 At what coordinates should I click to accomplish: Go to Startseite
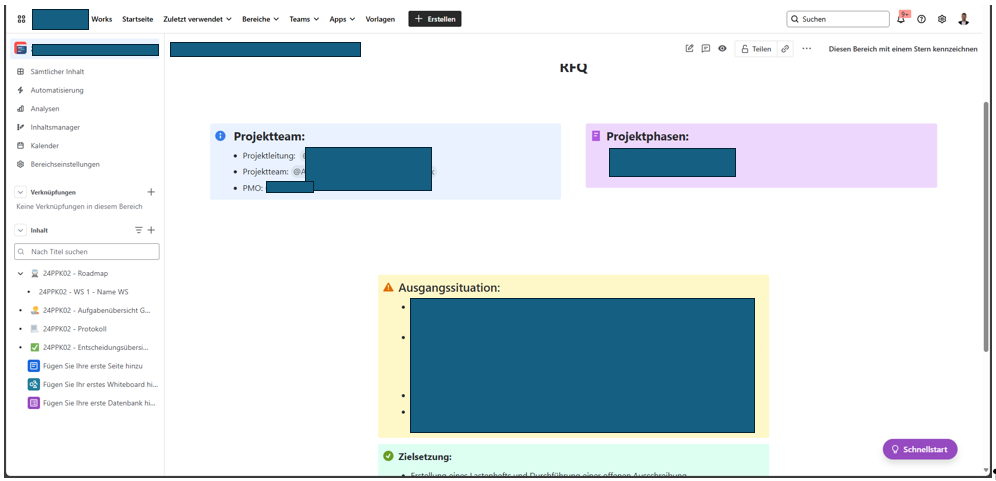pyautogui.click(x=138, y=19)
